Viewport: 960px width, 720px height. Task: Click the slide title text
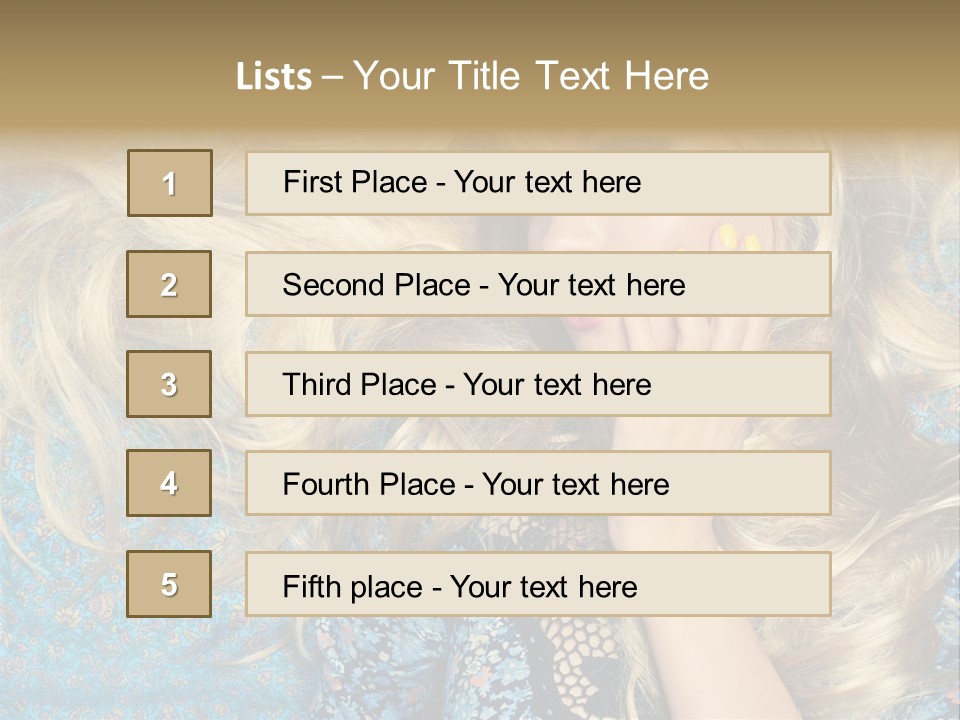tap(473, 76)
